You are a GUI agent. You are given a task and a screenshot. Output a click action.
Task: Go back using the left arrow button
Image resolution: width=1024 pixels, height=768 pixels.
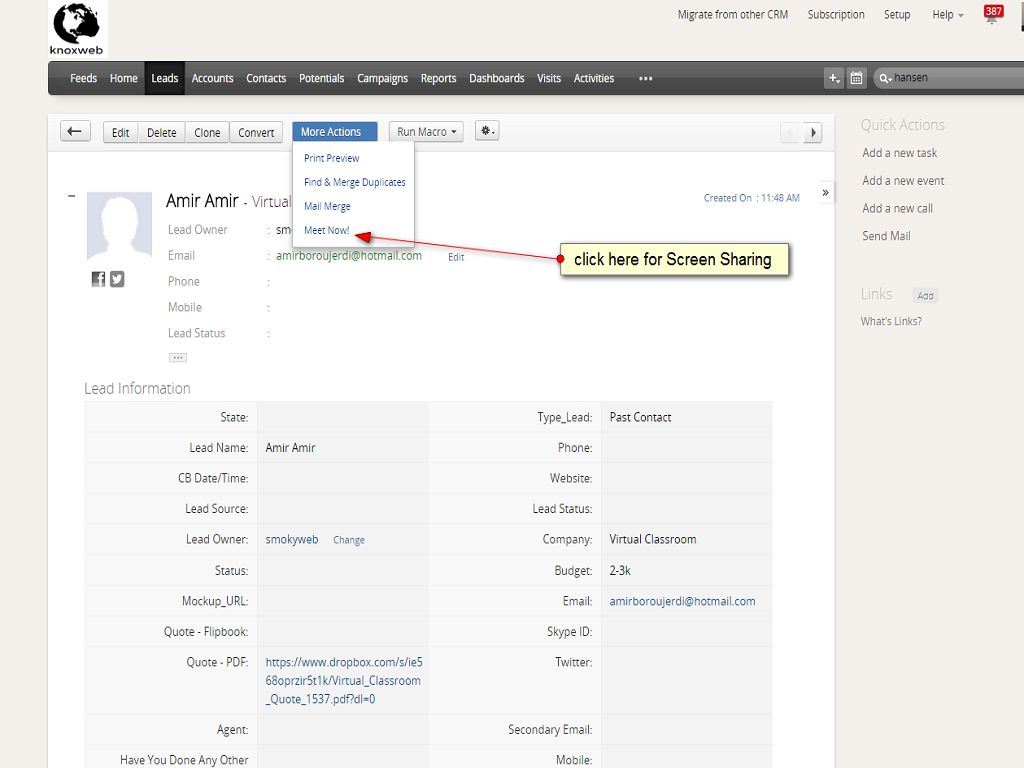pos(75,131)
